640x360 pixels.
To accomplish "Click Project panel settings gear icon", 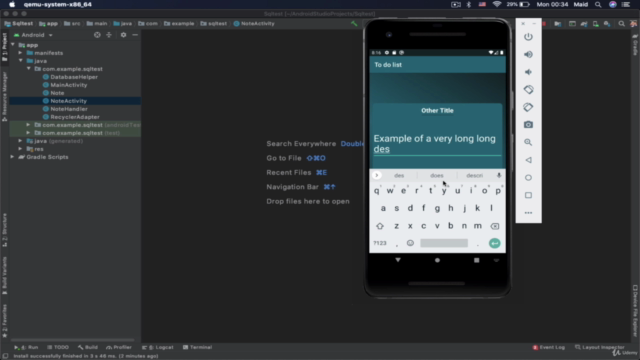I will click(123, 35).
